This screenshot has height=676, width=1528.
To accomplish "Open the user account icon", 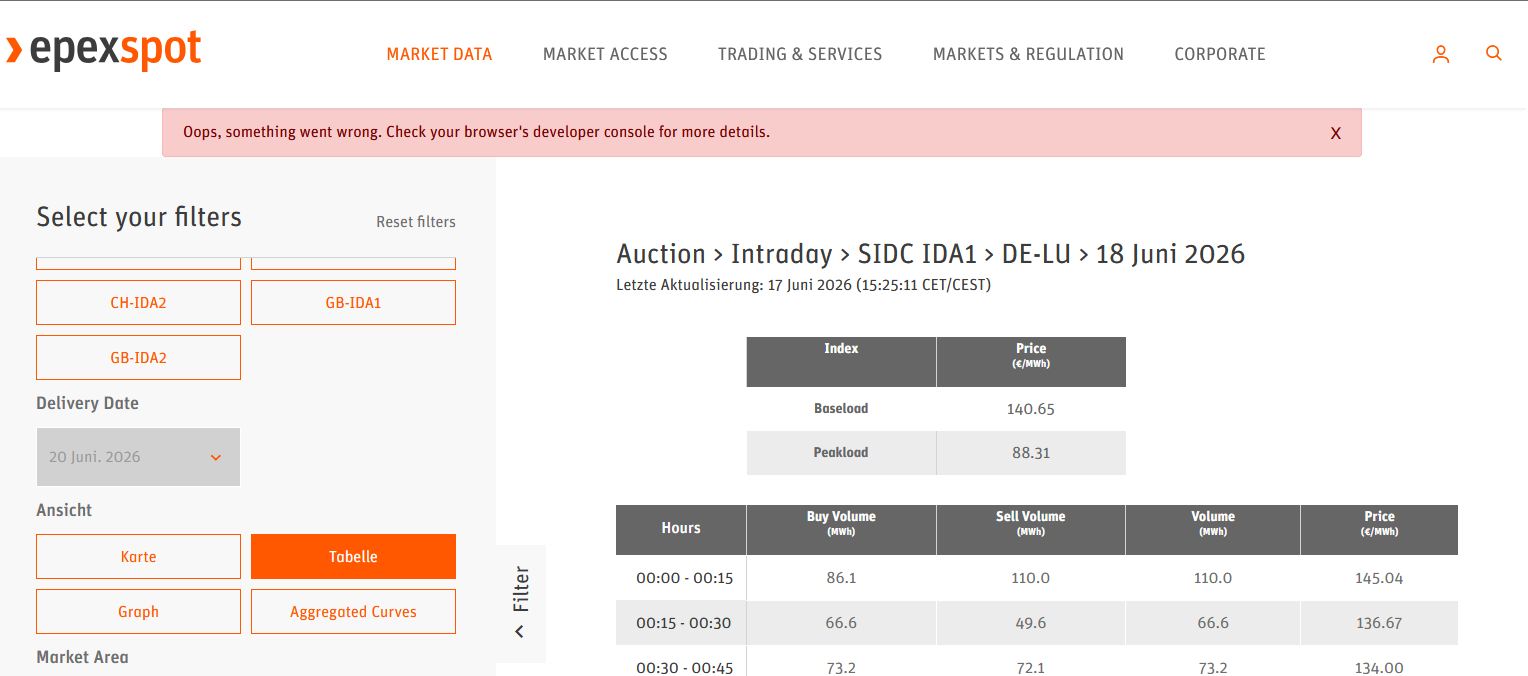I will point(1440,54).
